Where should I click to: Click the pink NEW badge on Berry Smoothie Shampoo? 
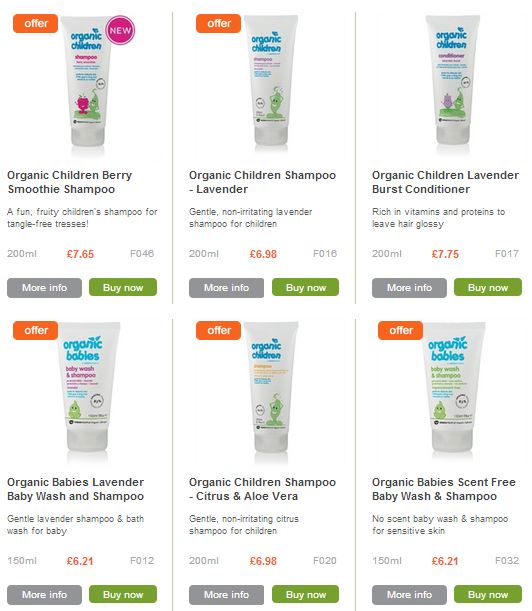point(120,30)
